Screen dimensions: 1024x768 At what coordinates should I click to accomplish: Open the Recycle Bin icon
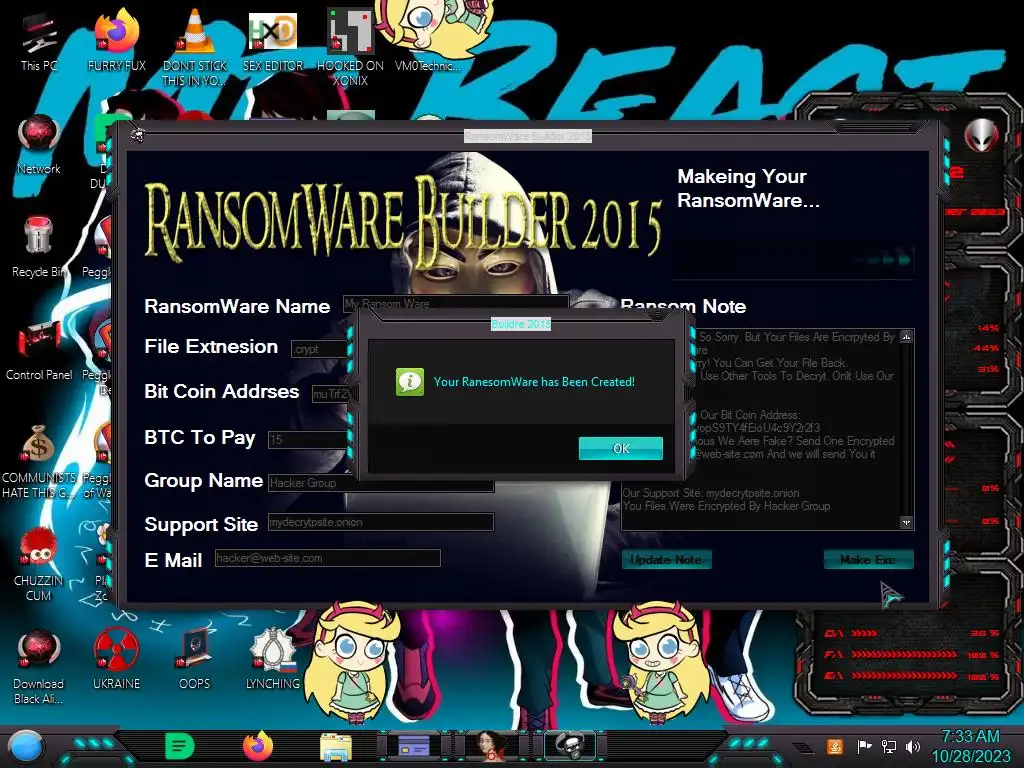pos(39,247)
